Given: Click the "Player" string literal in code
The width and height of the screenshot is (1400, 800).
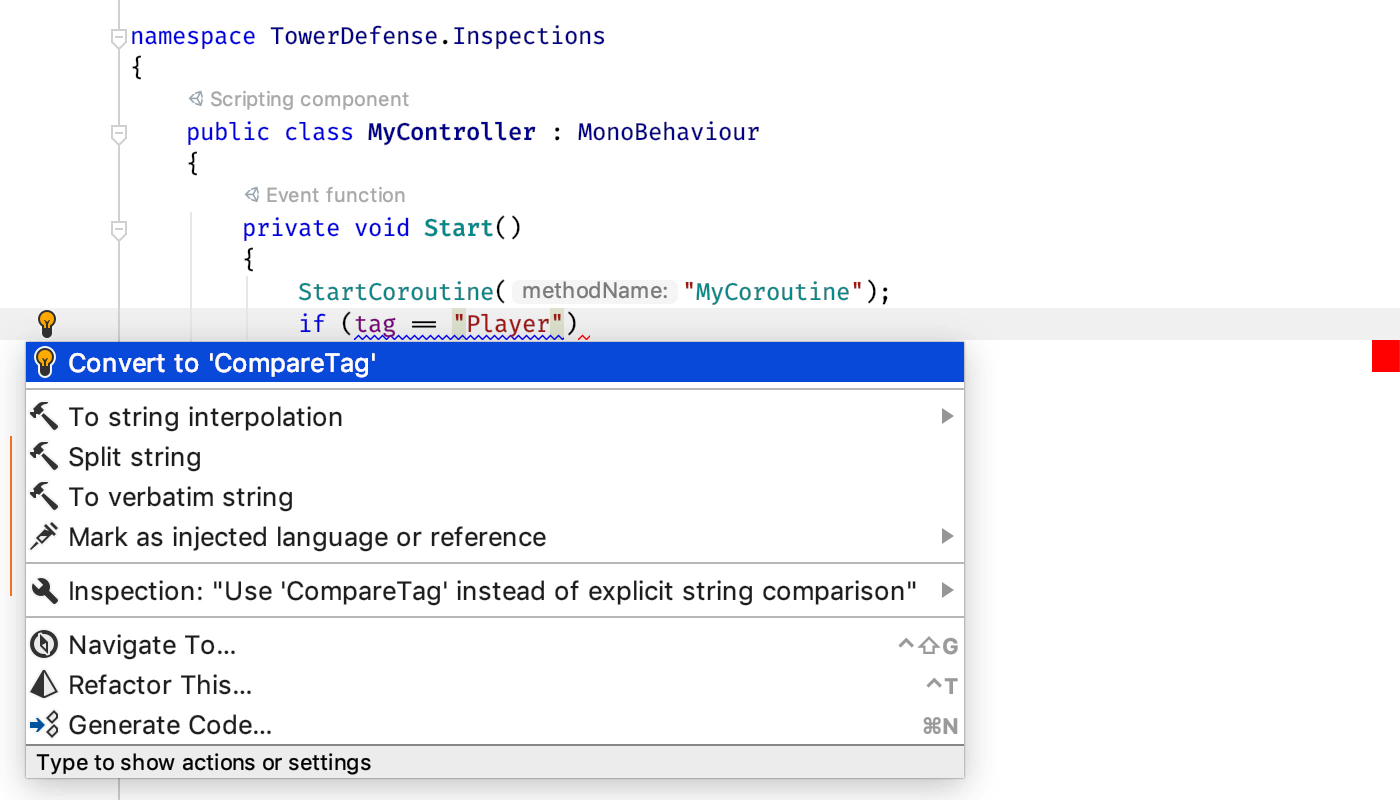Looking at the screenshot, I should tap(508, 324).
